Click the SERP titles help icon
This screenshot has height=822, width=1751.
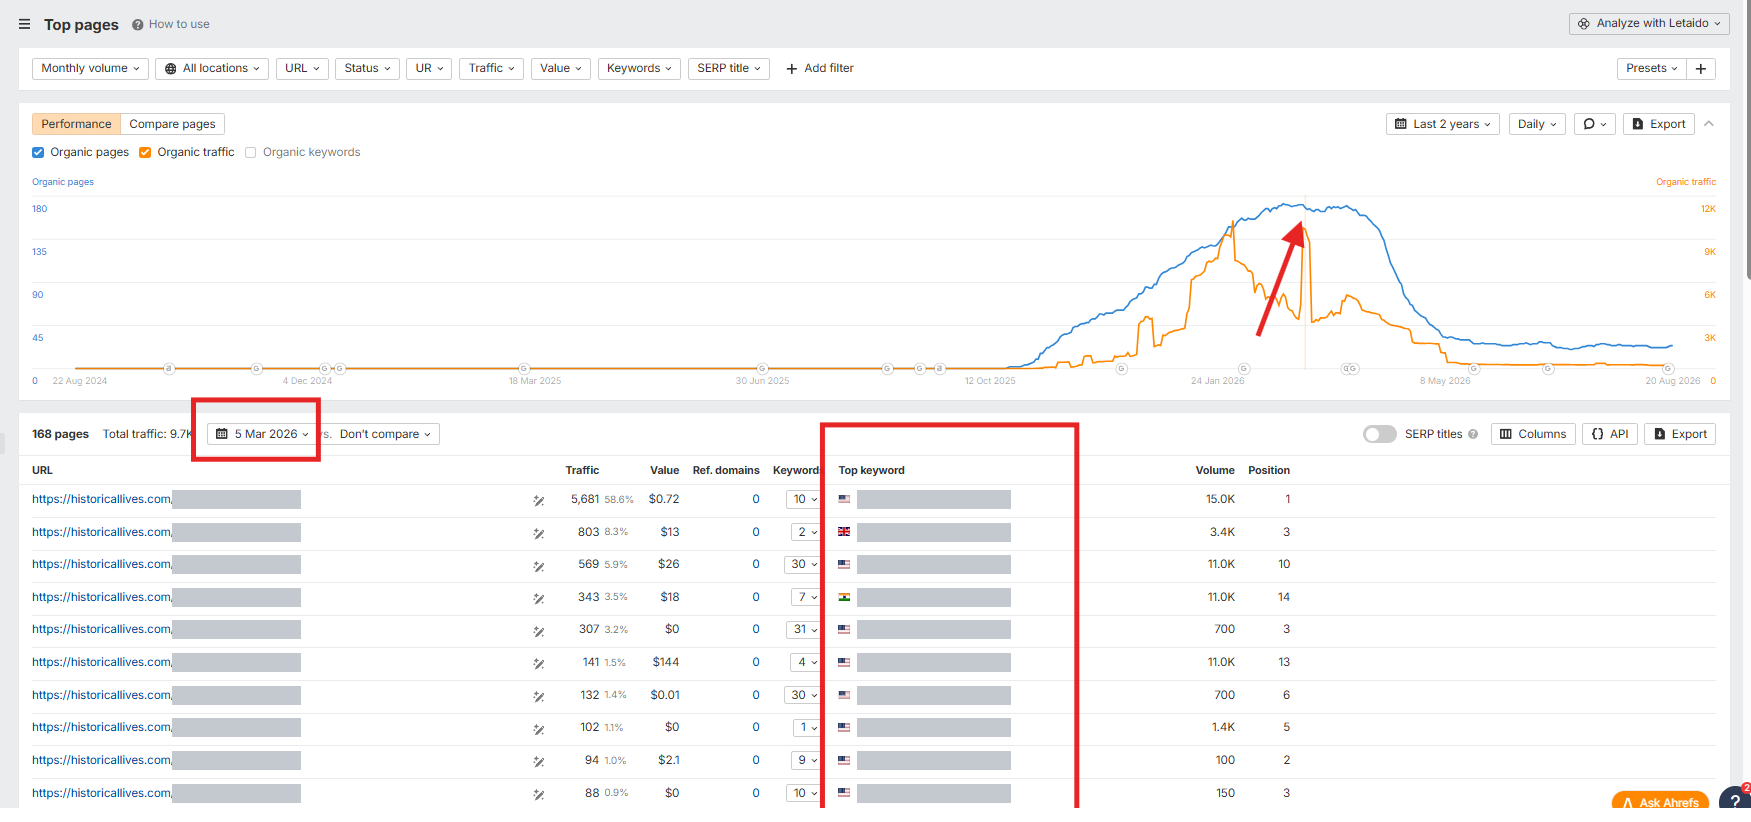click(x=1473, y=434)
